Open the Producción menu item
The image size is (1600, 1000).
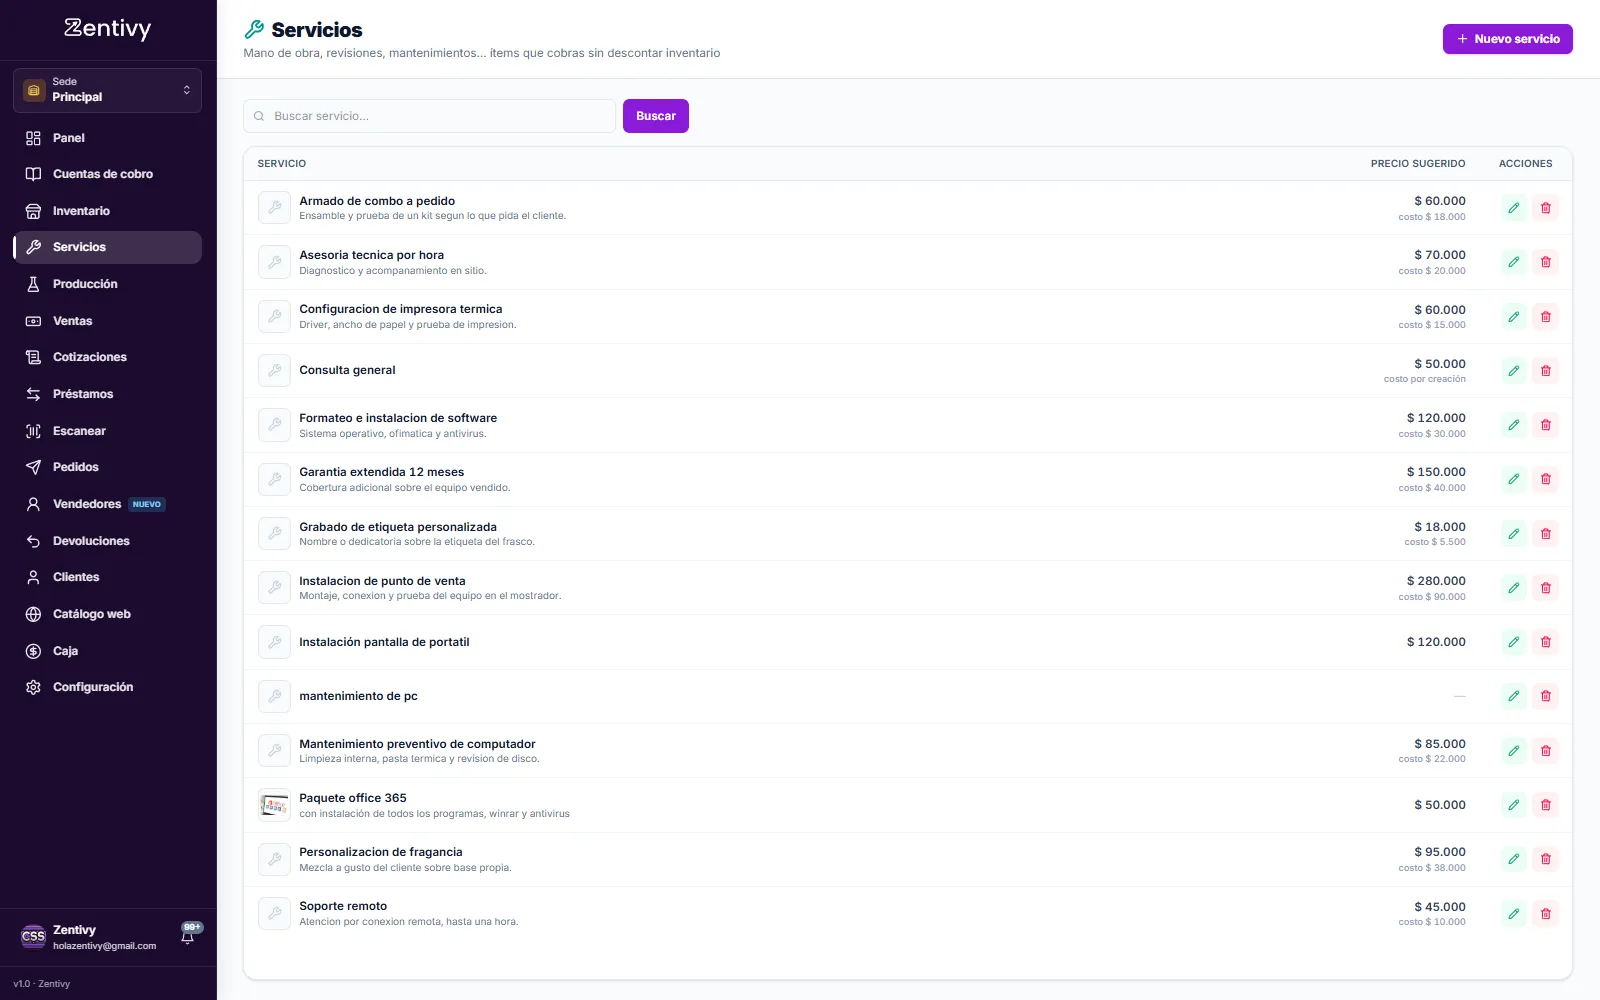107,284
